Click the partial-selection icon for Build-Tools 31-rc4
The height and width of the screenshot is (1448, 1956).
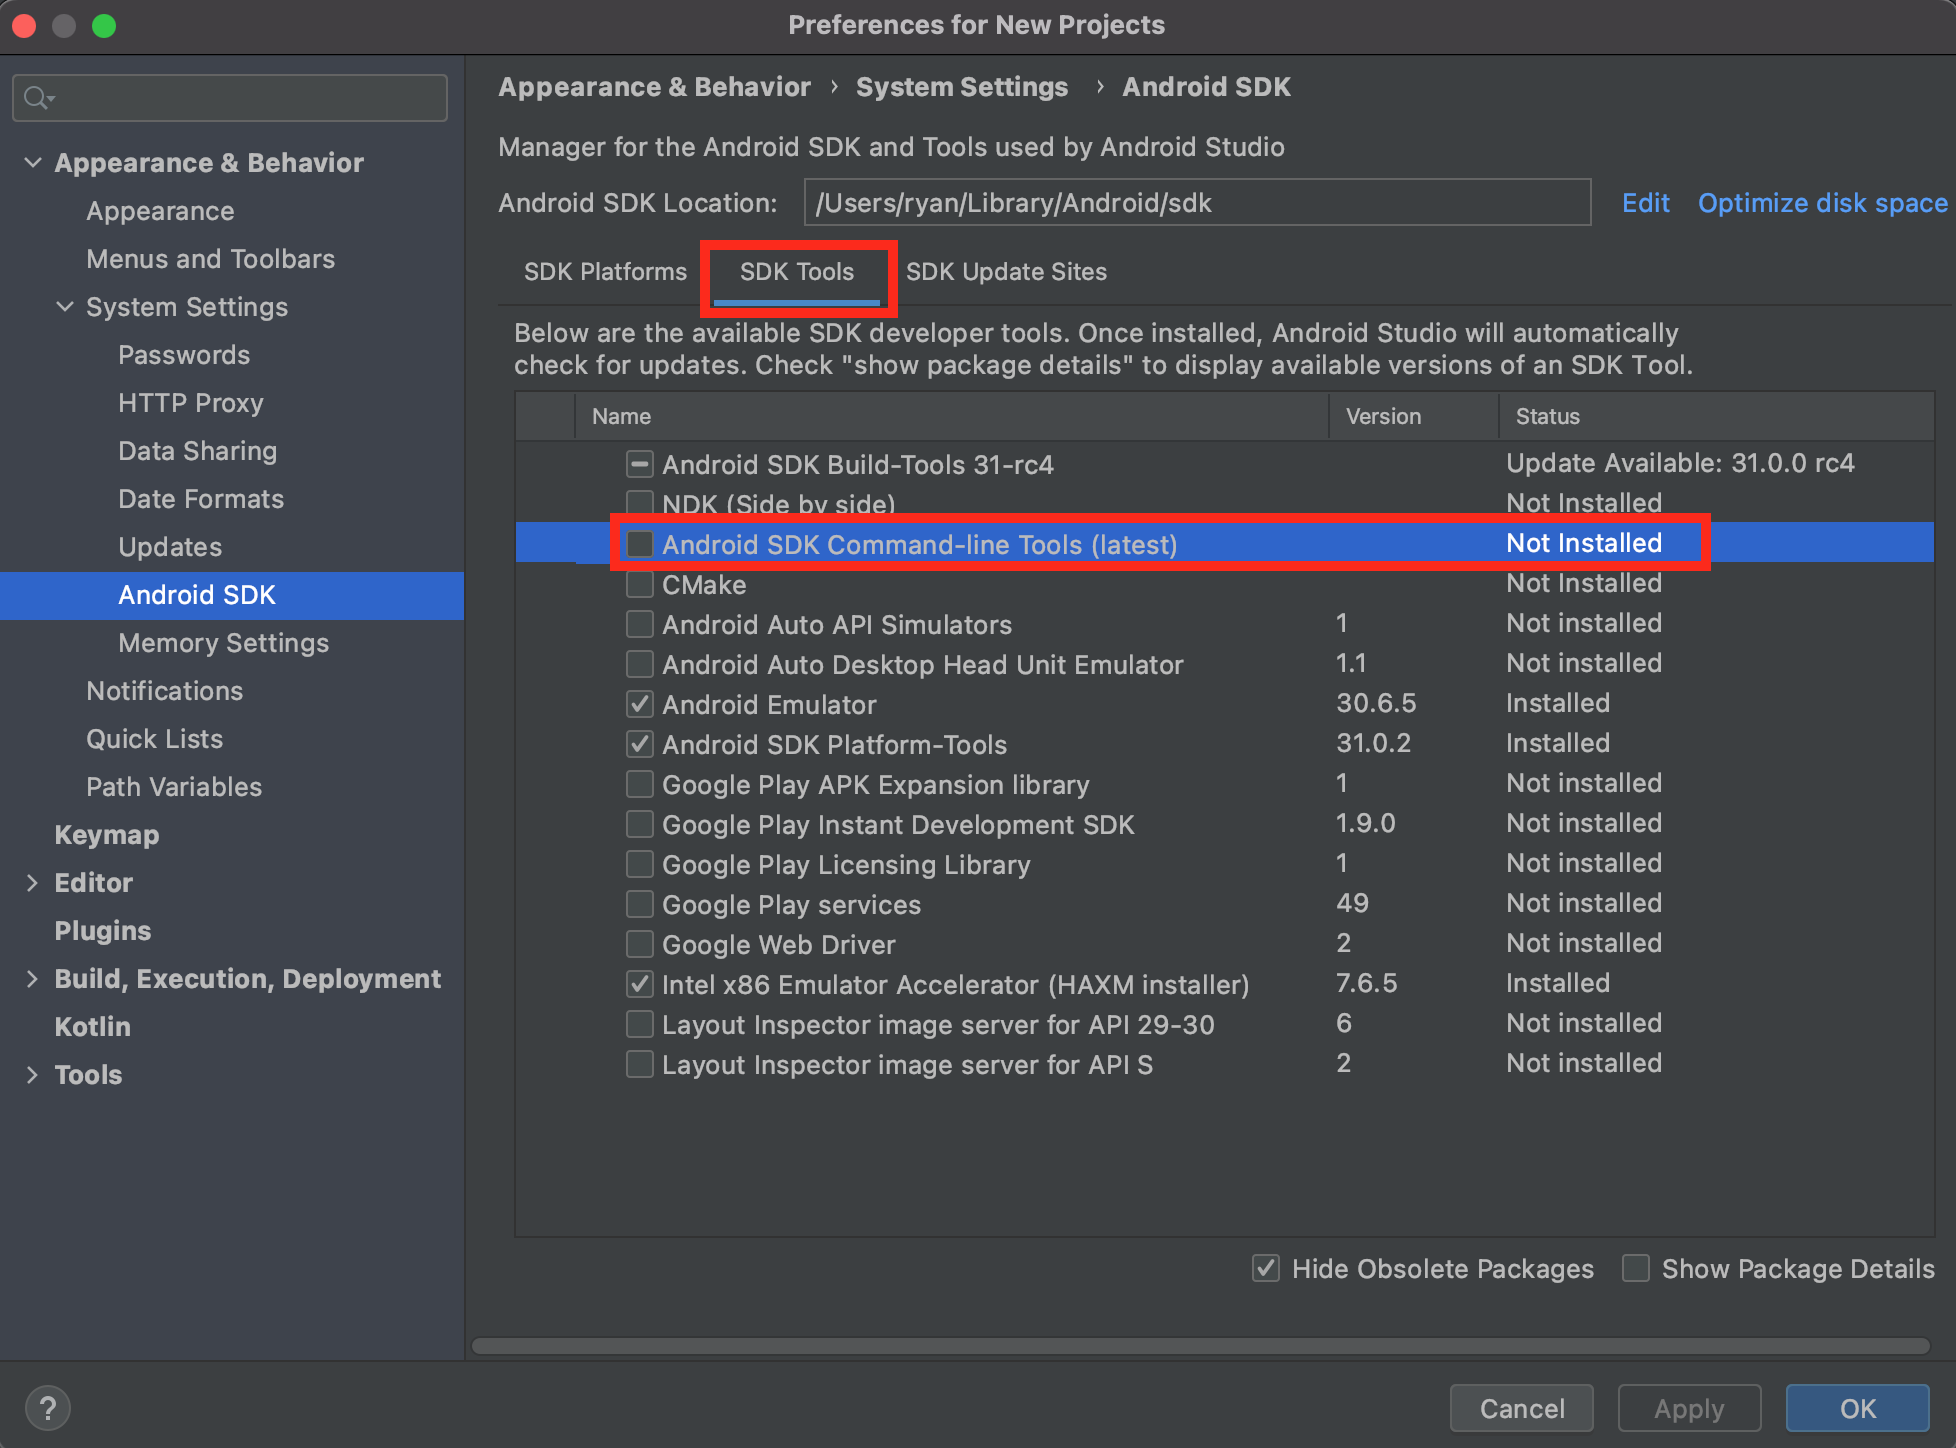click(x=640, y=464)
